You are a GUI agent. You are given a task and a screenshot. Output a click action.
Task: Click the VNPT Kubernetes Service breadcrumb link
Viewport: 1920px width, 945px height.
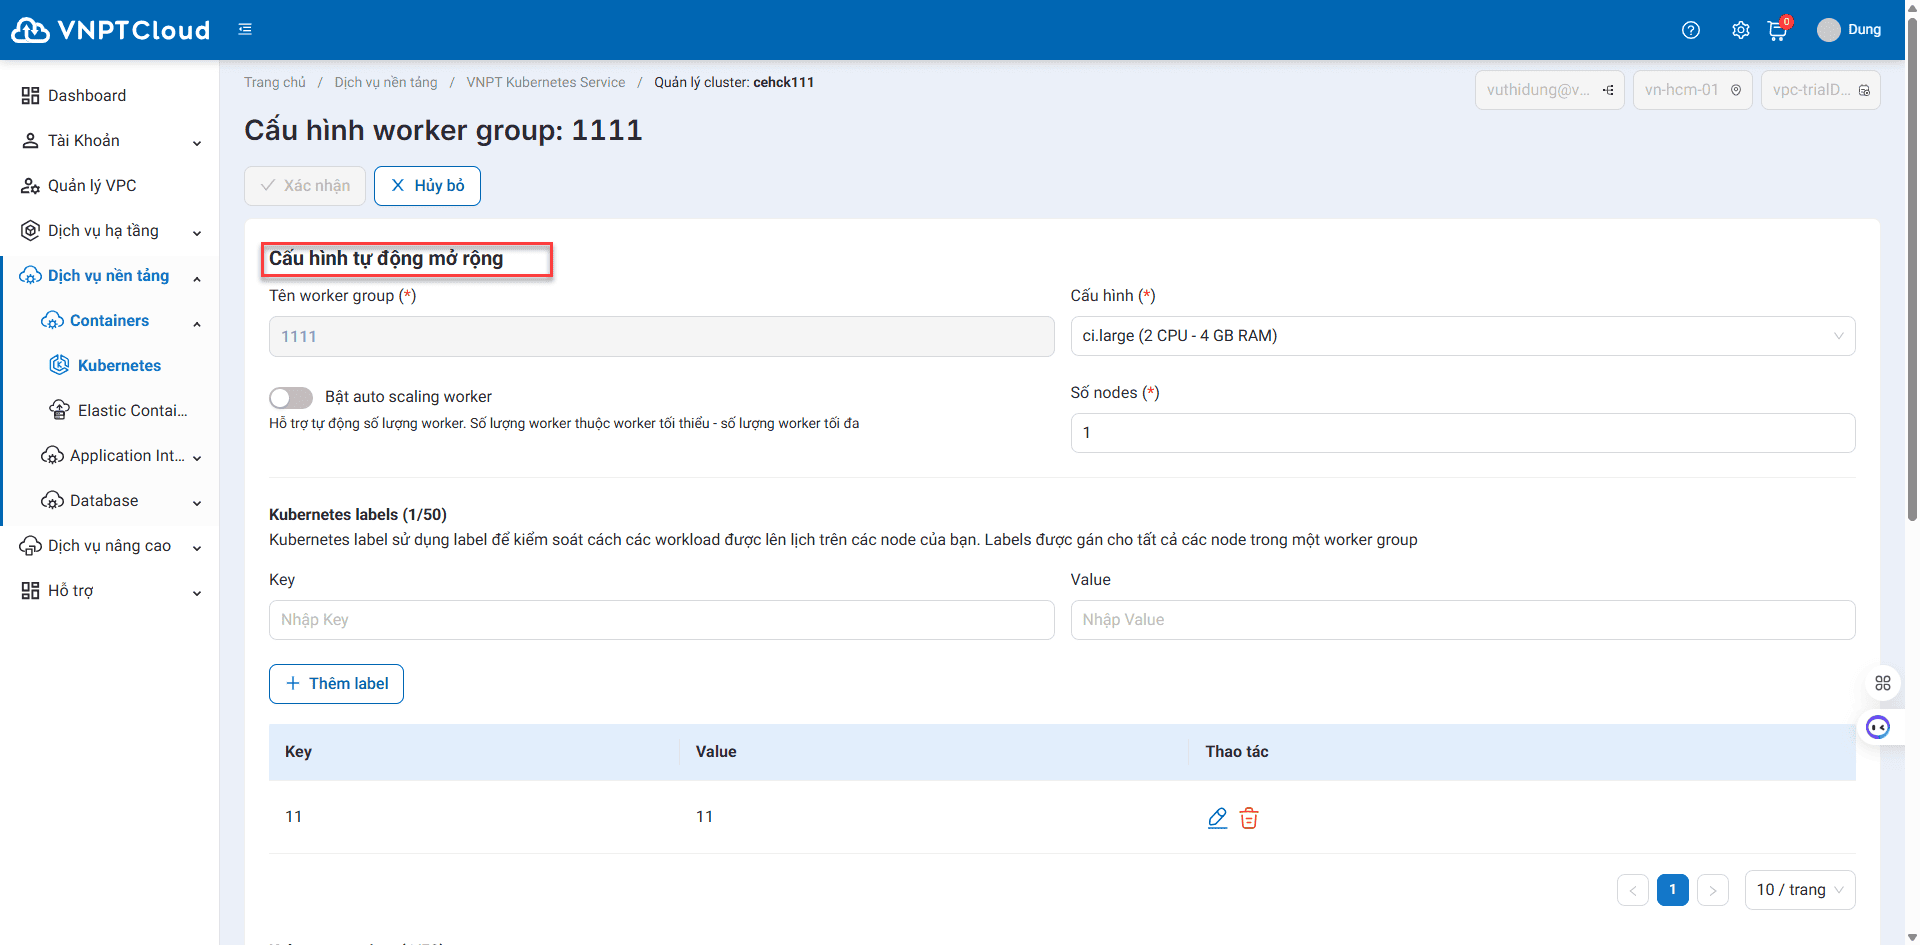coord(545,83)
